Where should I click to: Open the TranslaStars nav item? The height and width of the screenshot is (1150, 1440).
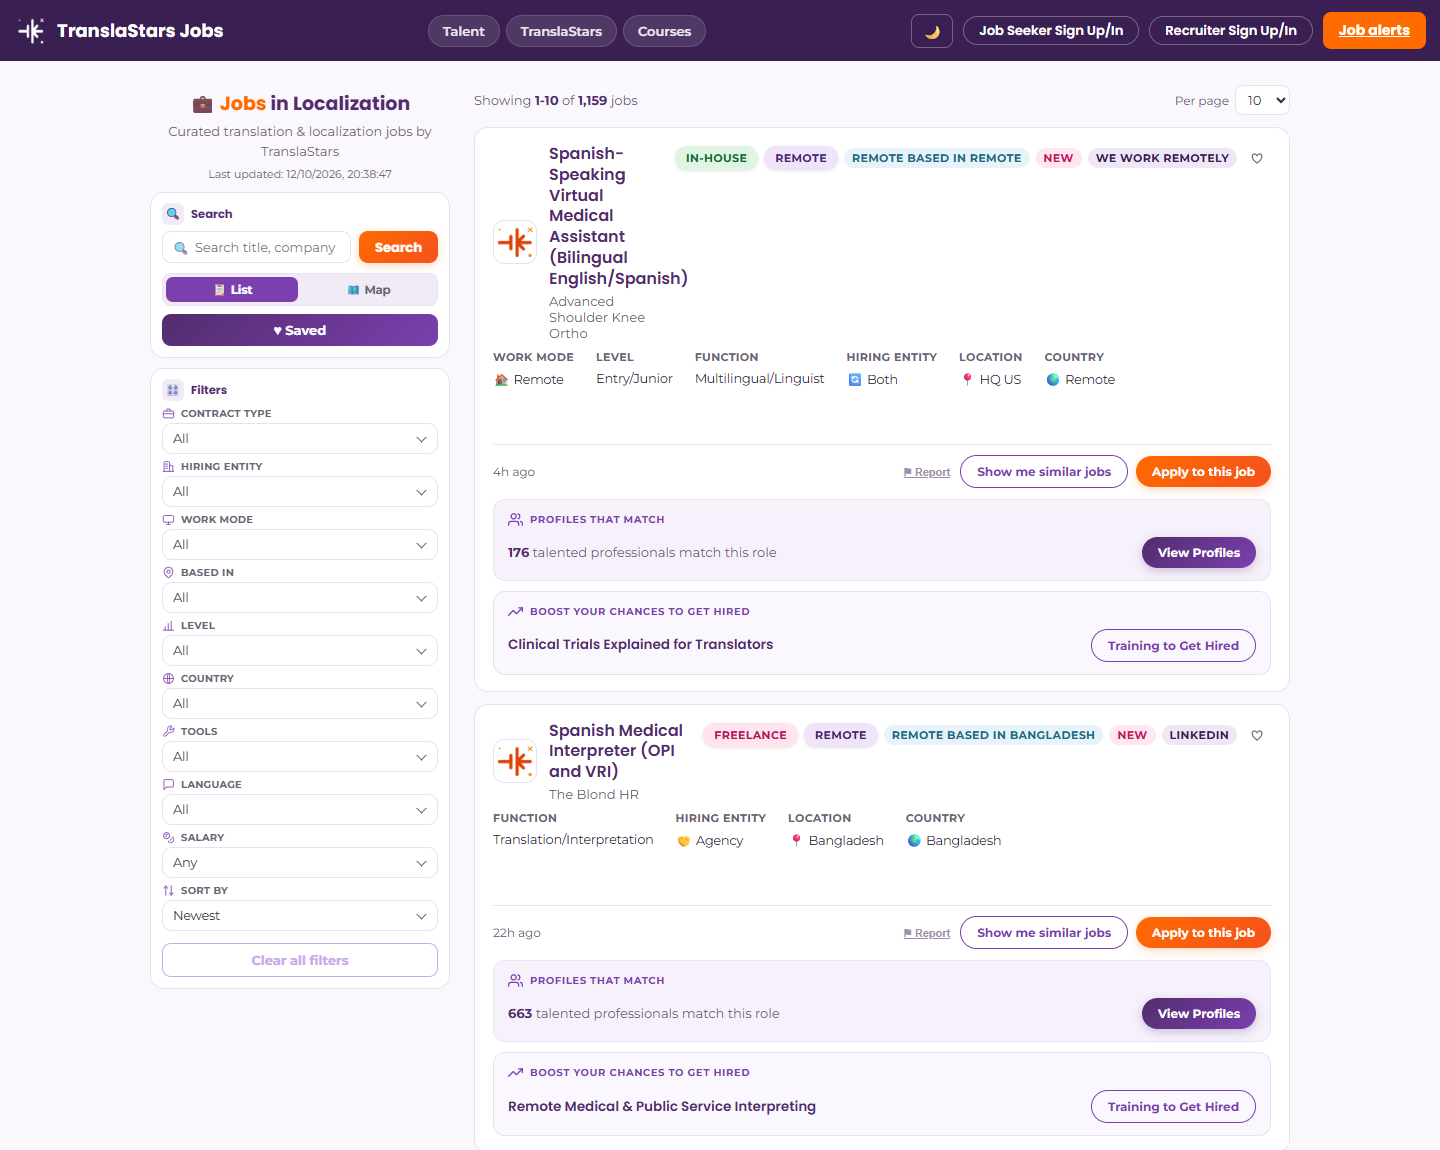click(561, 31)
